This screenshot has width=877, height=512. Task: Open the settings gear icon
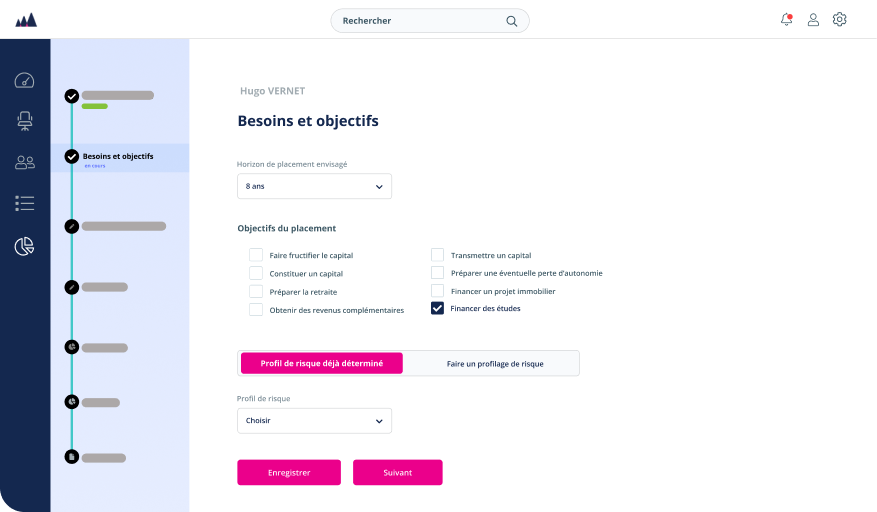[x=840, y=20]
